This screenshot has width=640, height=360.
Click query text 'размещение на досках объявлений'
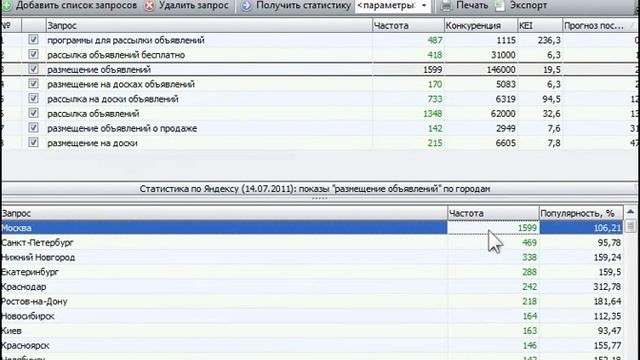tap(121, 84)
